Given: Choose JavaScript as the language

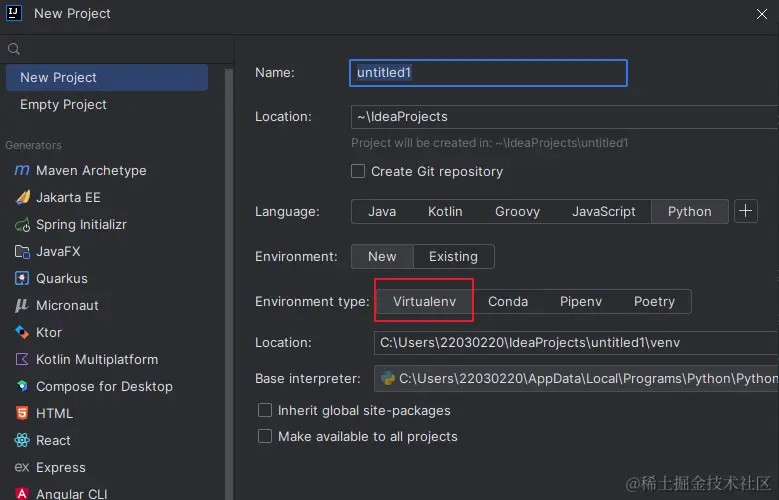Looking at the screenshot, I should [x=604, y=211].
